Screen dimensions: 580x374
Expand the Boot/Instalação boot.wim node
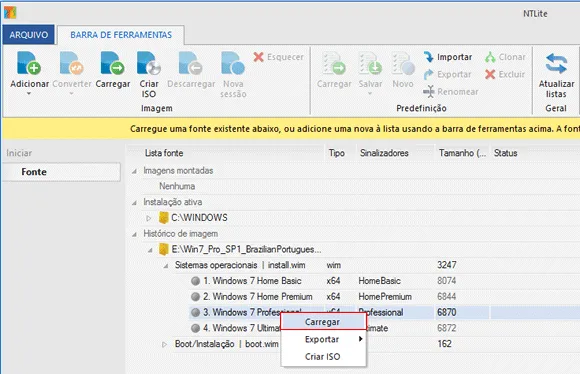pyautogui.click(x=165, y=344)
